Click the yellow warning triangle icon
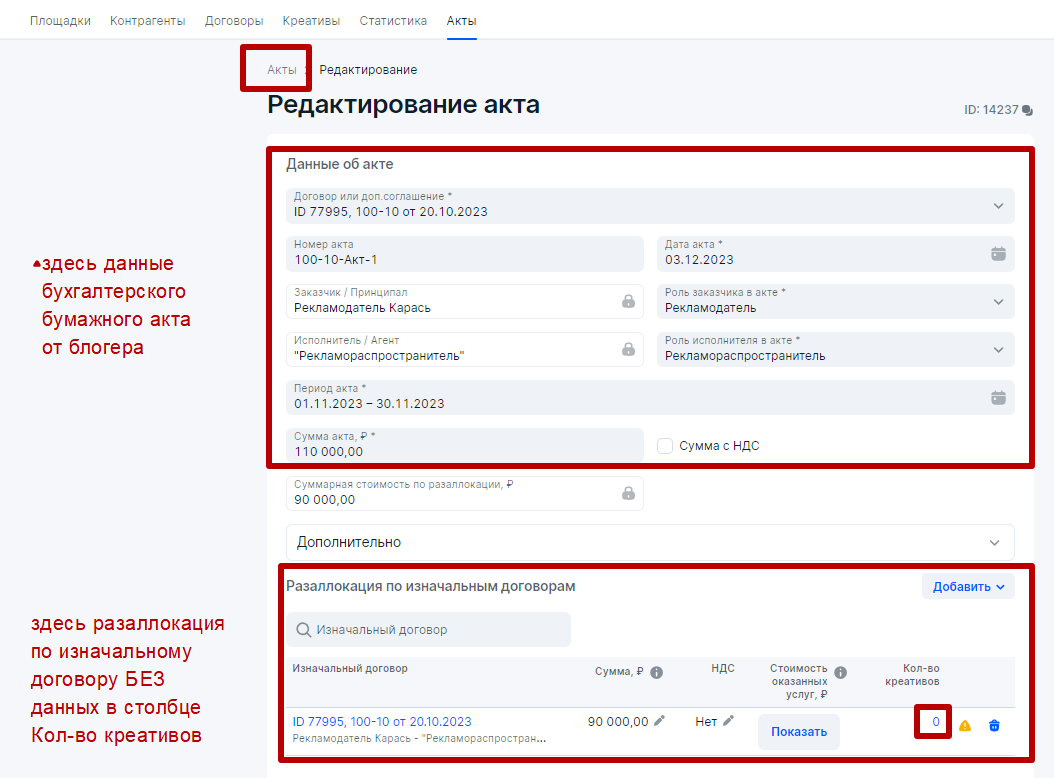Screen dimensions: 1054x778 click(x=965, y=726)
